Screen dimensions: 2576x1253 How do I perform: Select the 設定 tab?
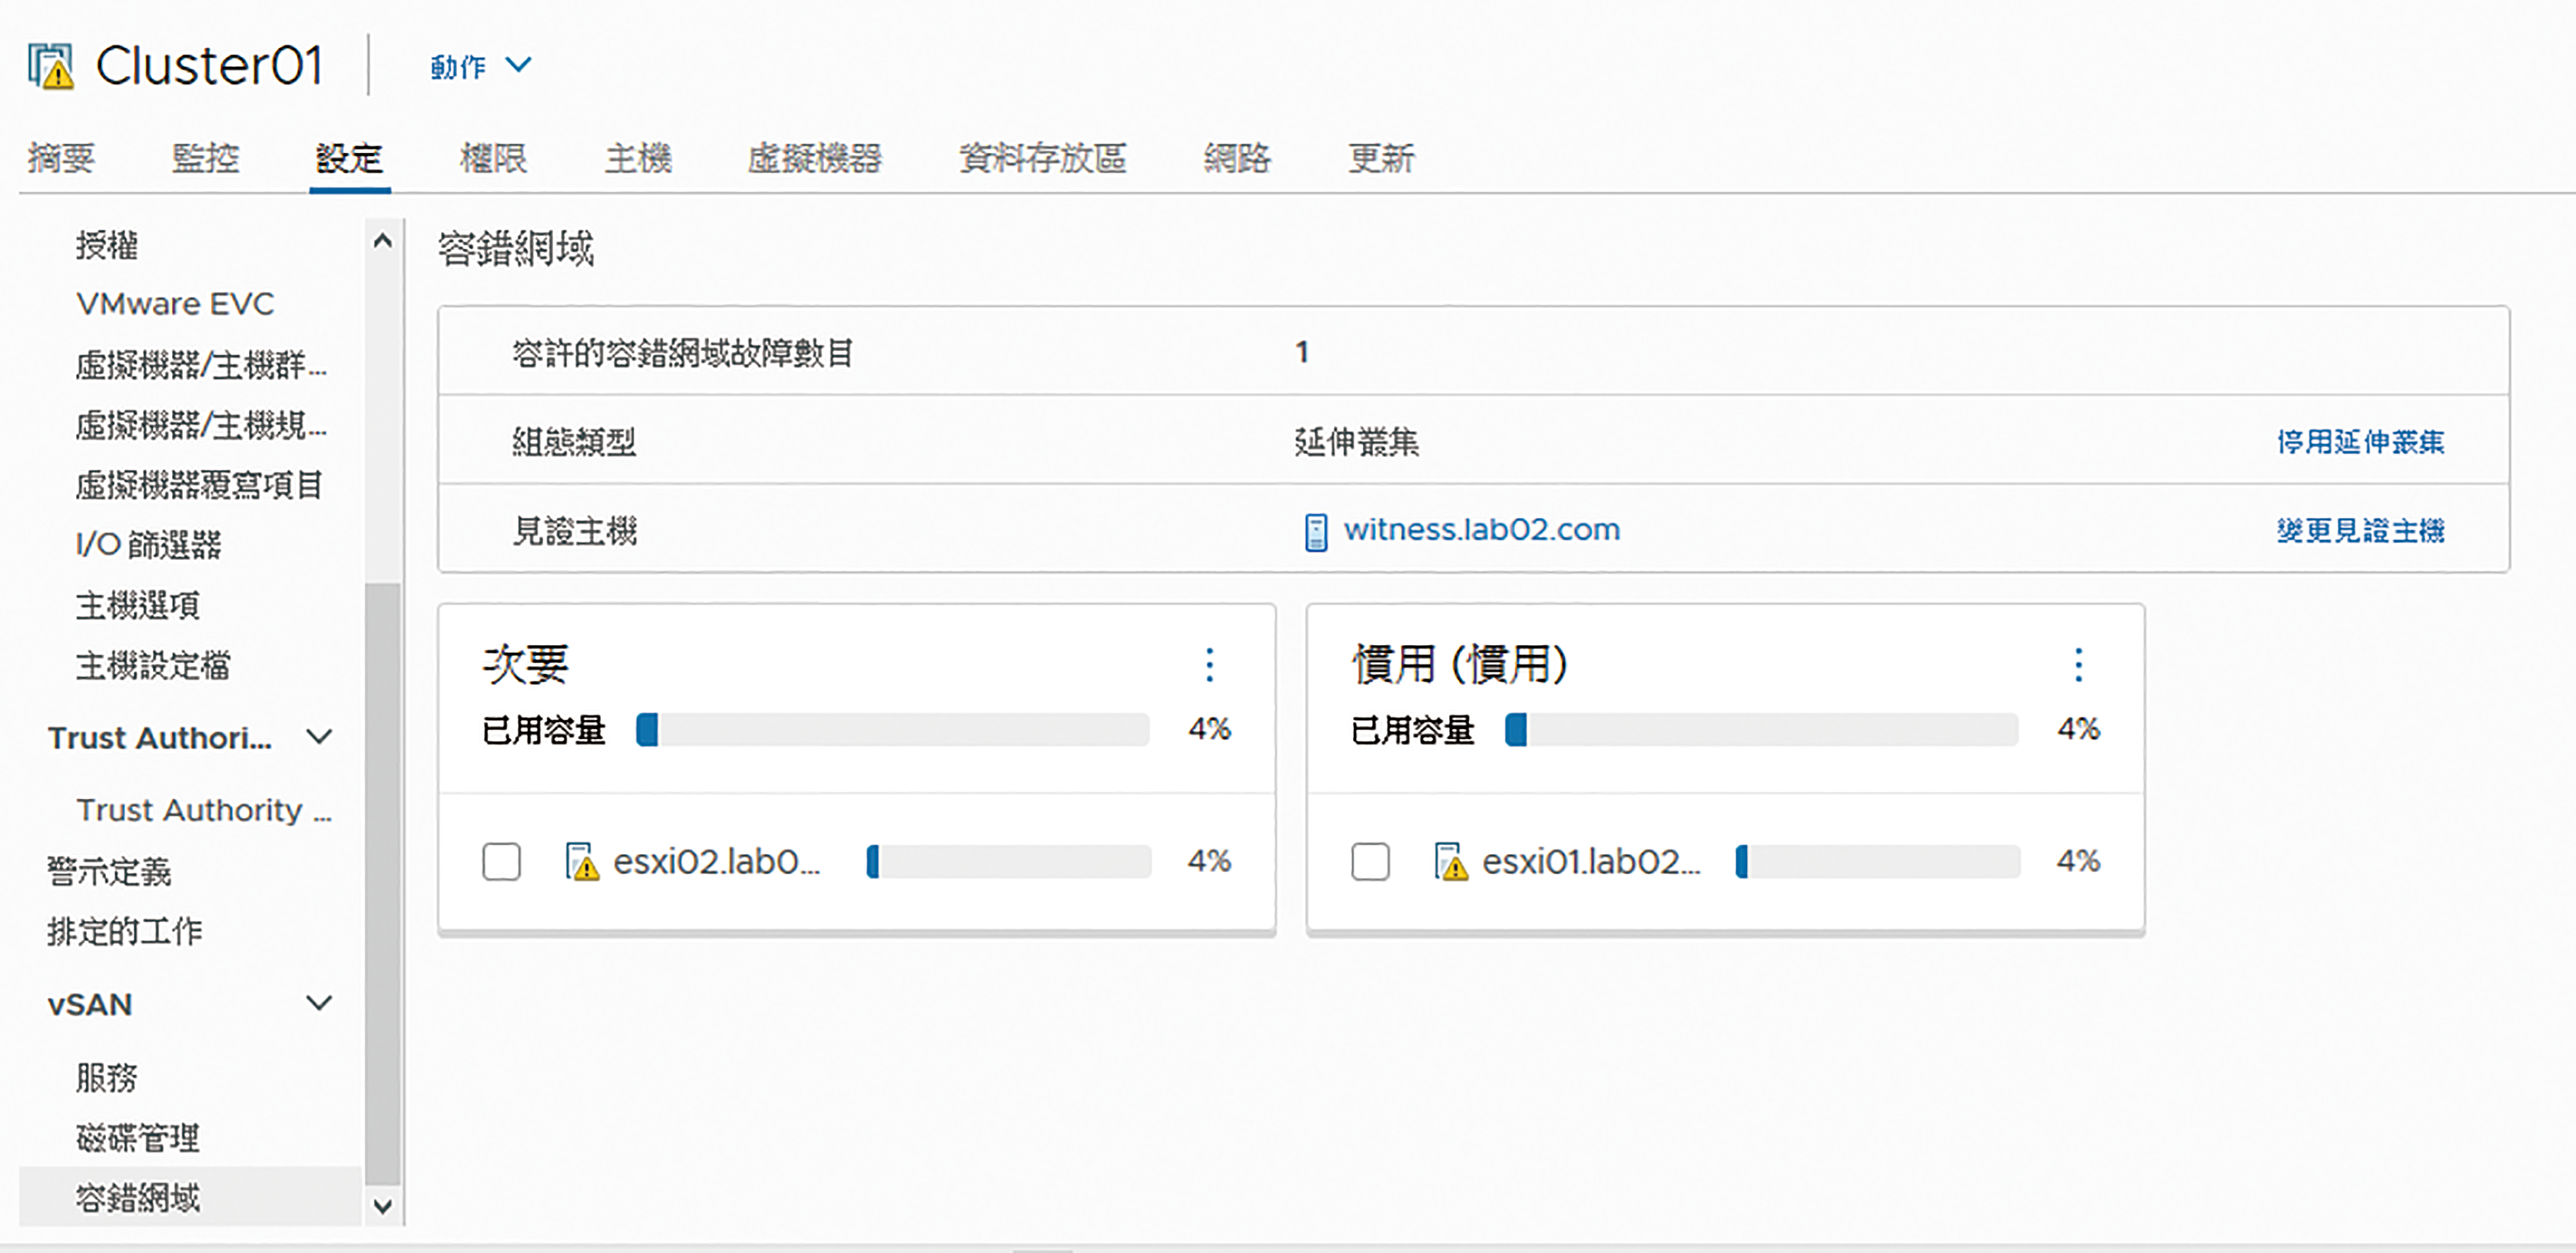click(349, 158)
